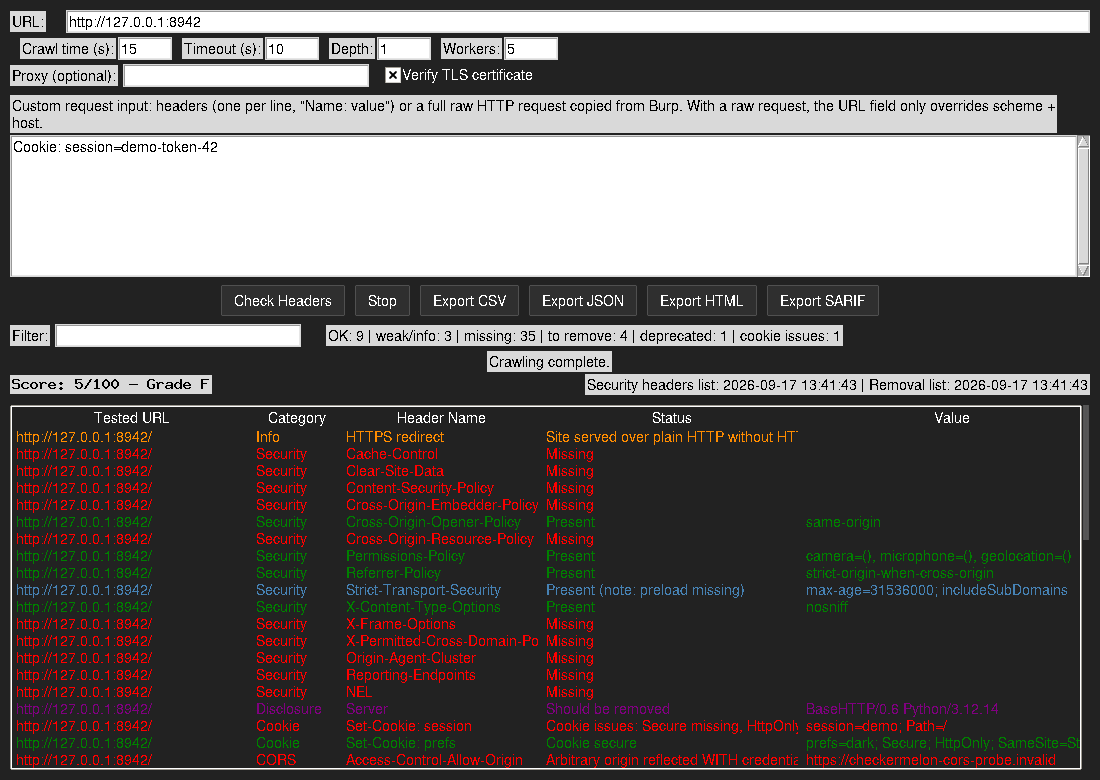Click the textarea scrollbar up arrow
The image size is (1100, 780).
click(x=1083, y=142)
